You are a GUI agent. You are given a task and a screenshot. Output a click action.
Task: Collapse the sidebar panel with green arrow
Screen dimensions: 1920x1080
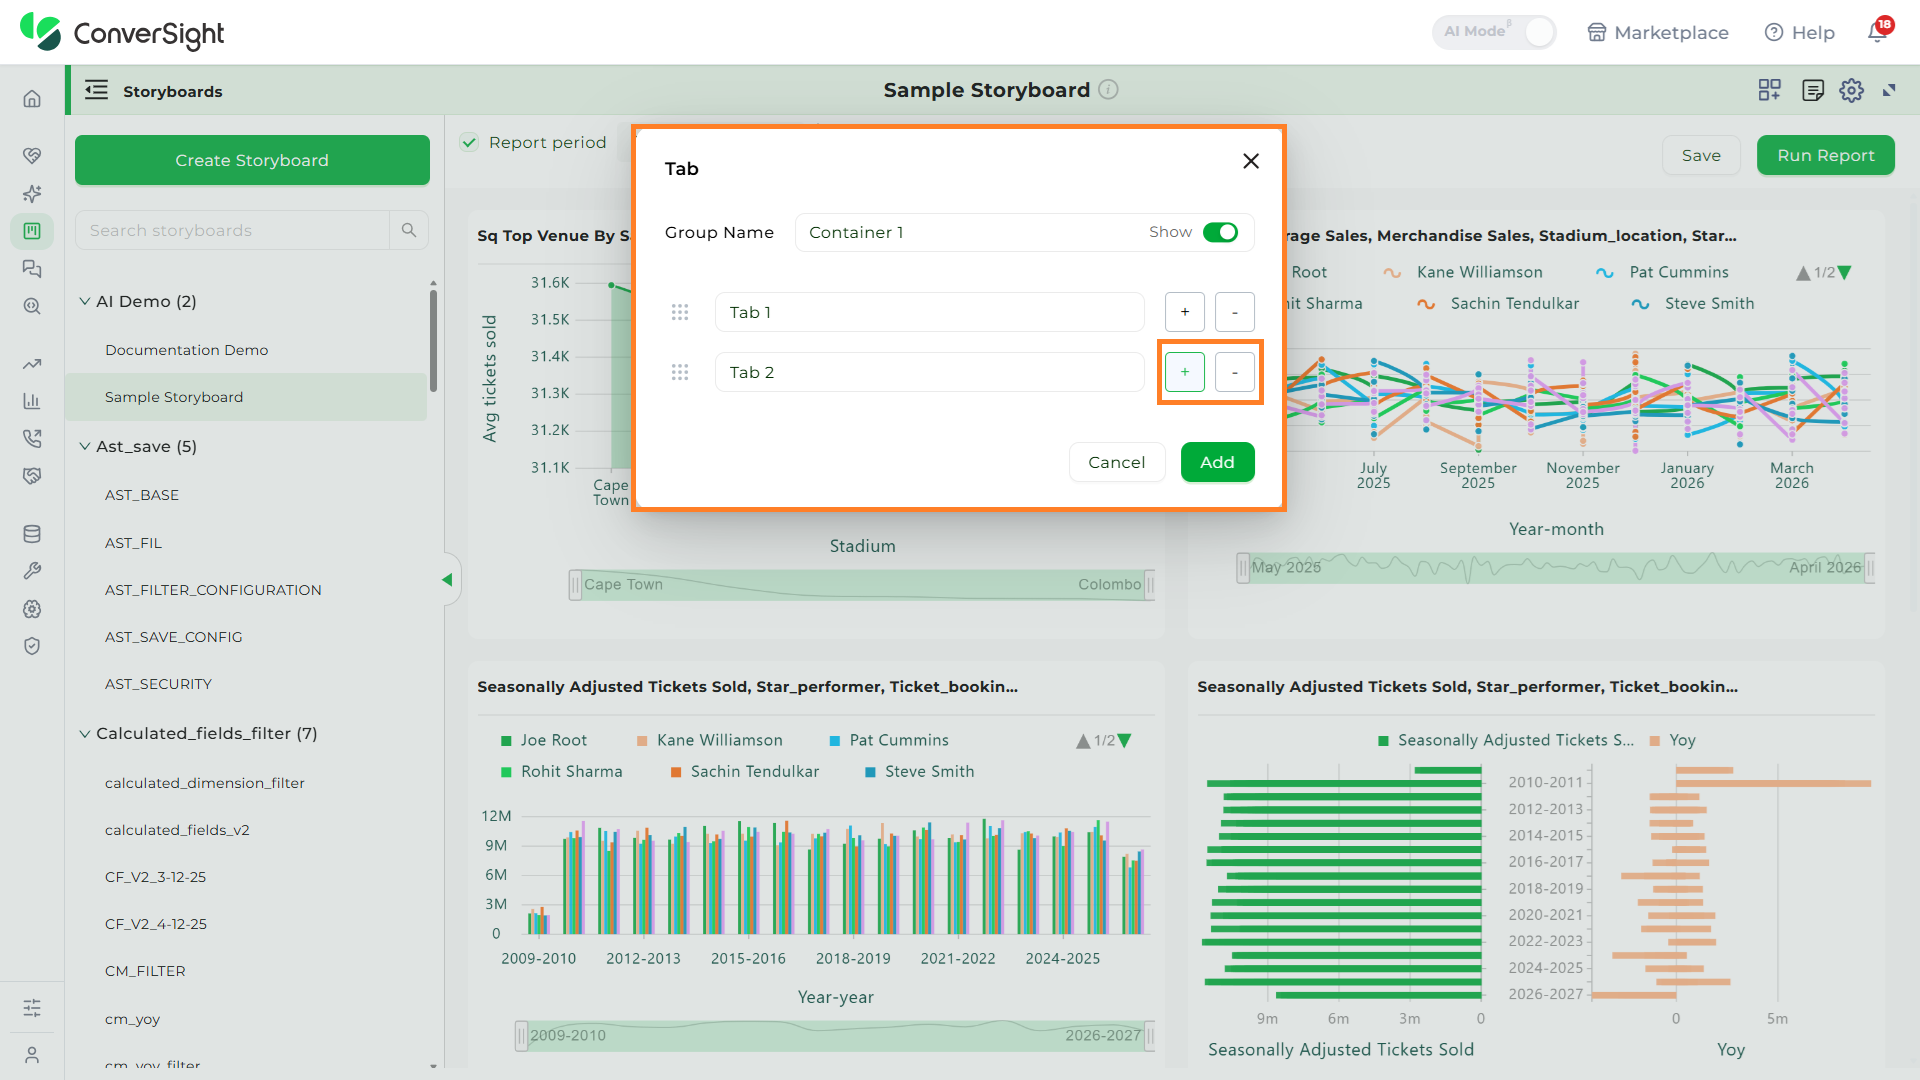[447, 580]
